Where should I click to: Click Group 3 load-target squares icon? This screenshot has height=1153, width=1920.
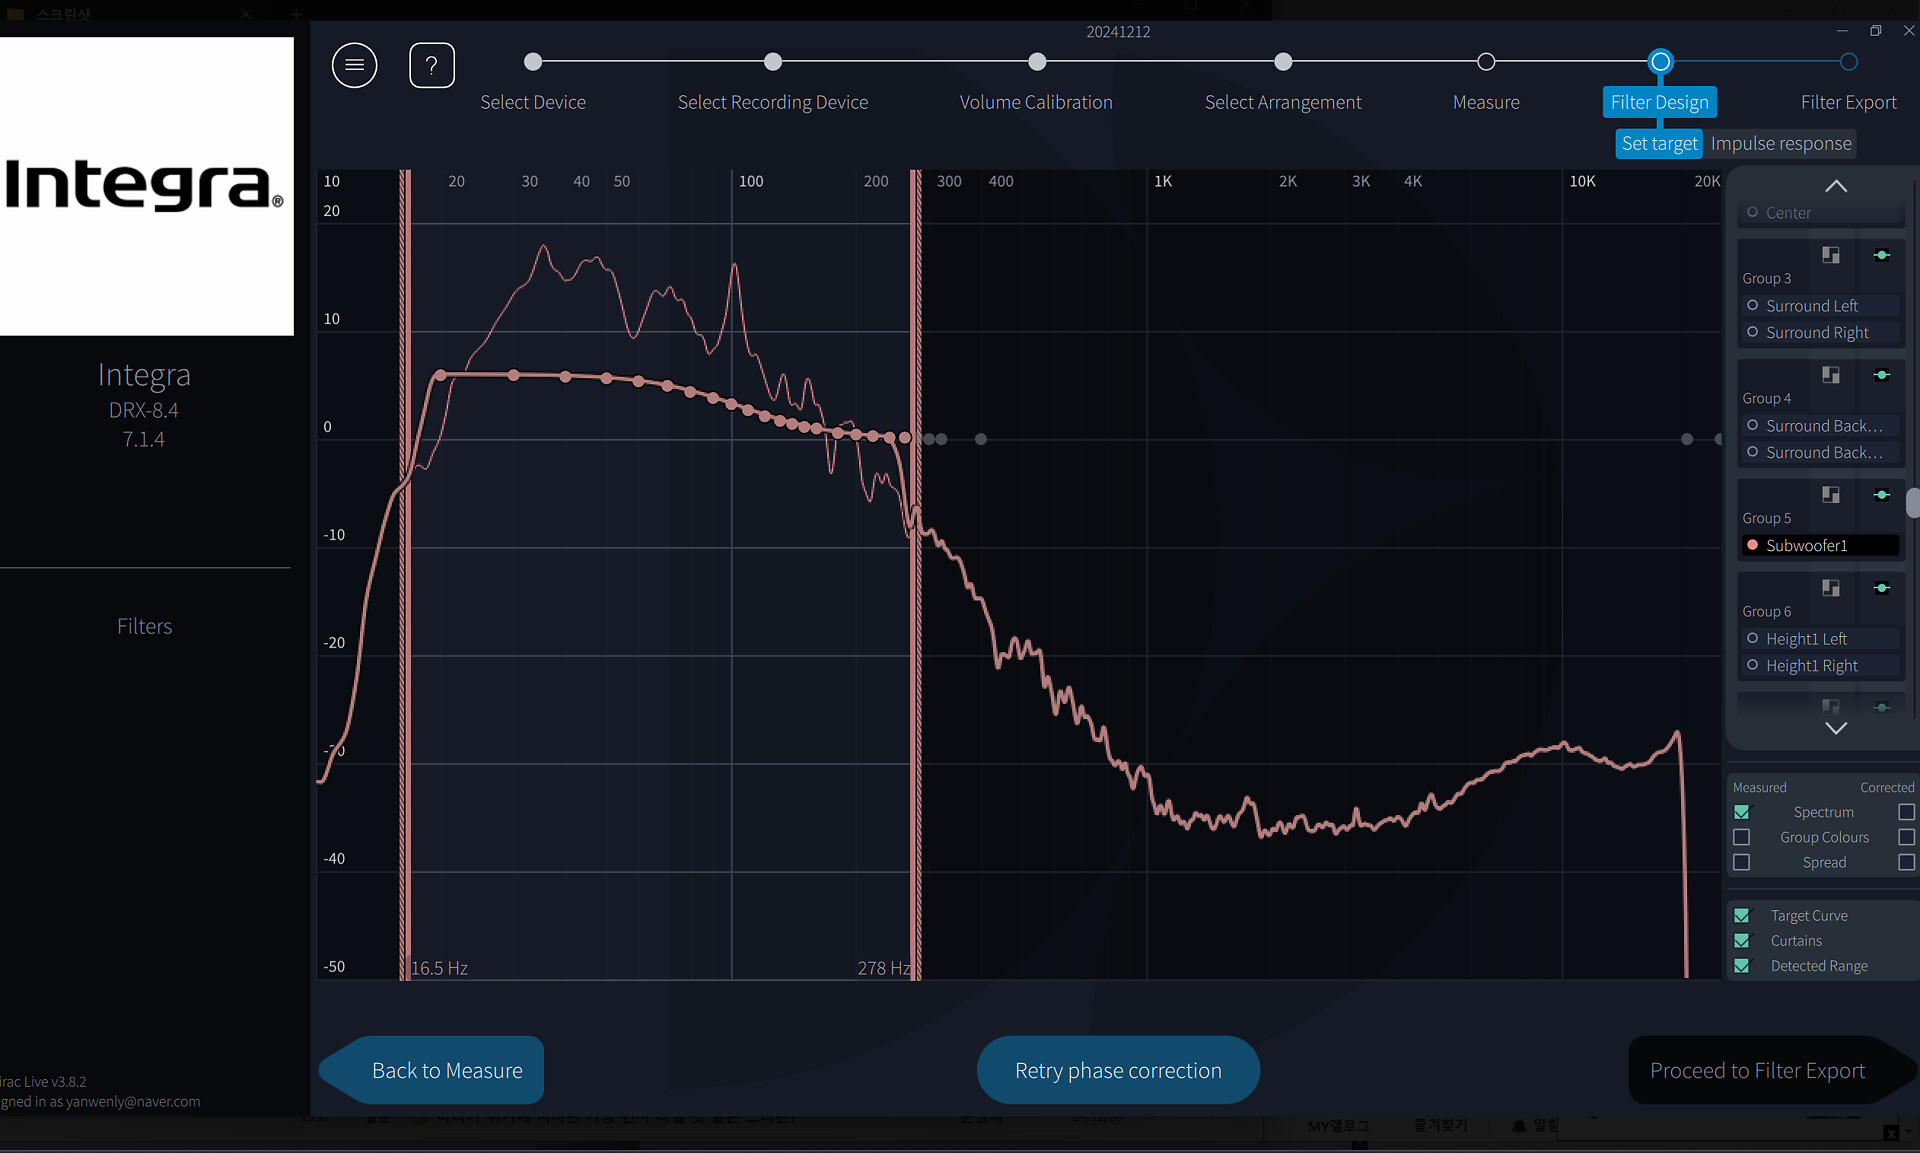pos(1830,255)
